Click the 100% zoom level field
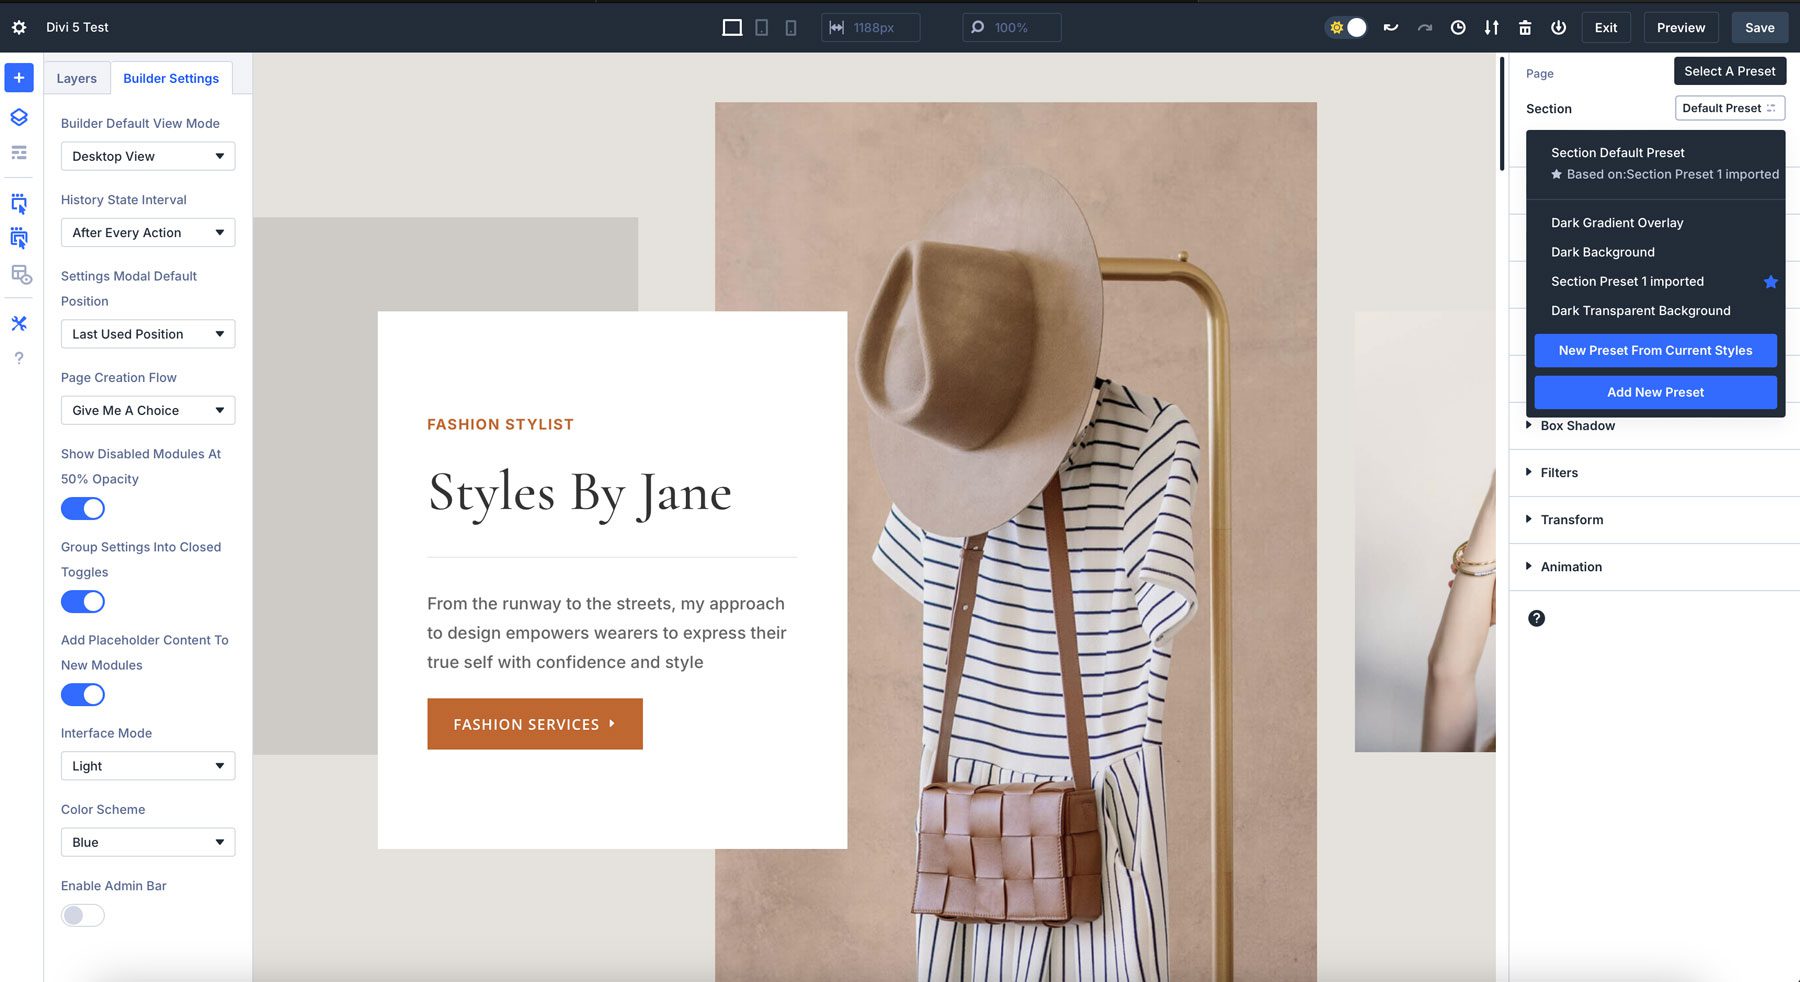 [1012, 27]
